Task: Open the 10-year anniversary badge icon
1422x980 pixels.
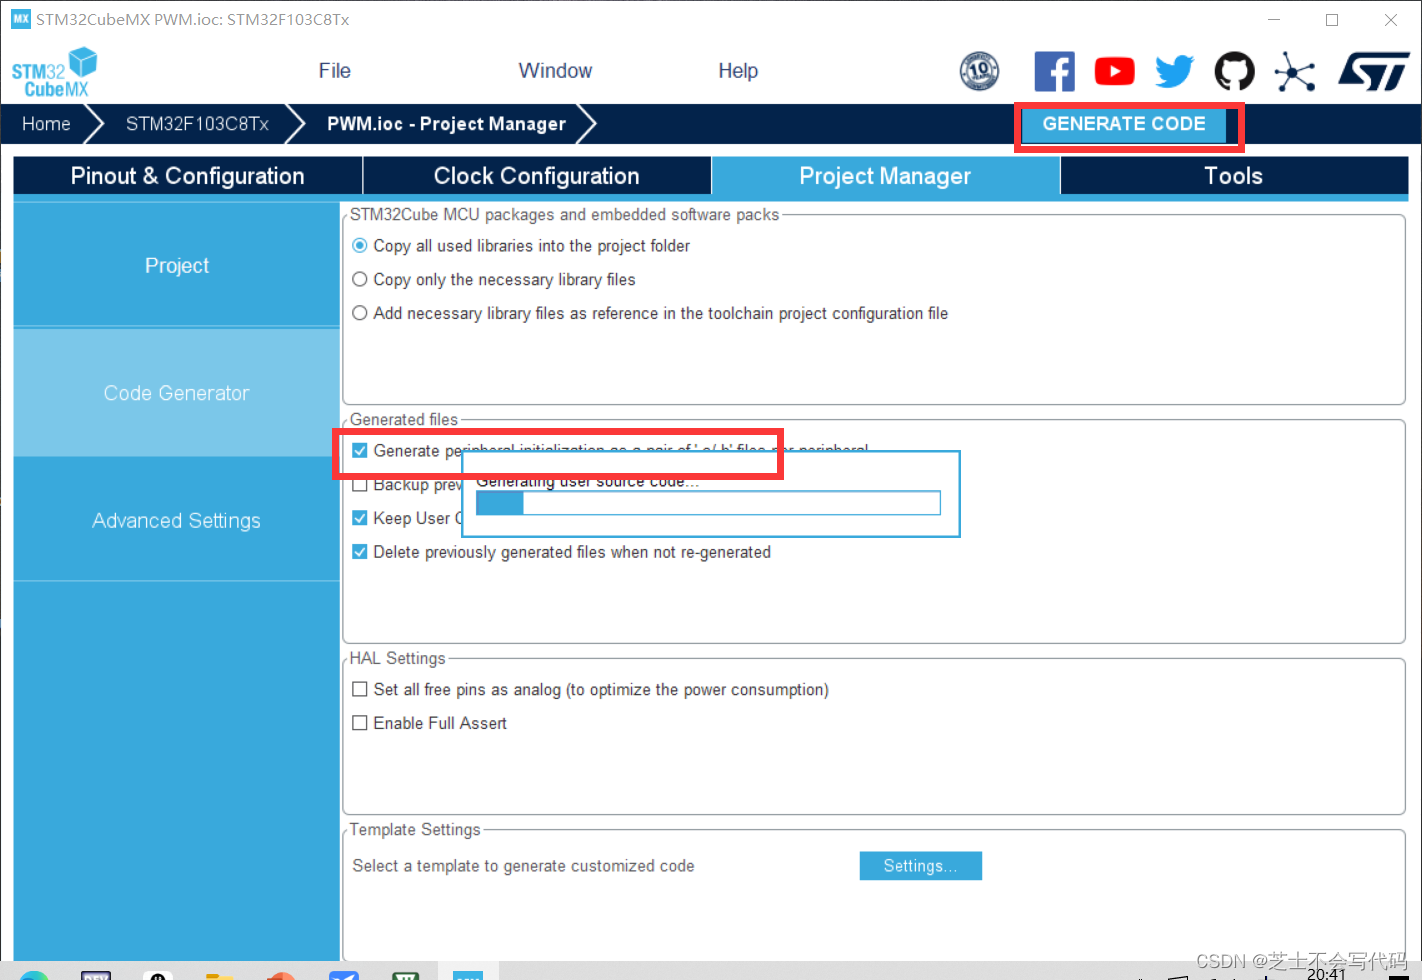Action: [979, 71]
